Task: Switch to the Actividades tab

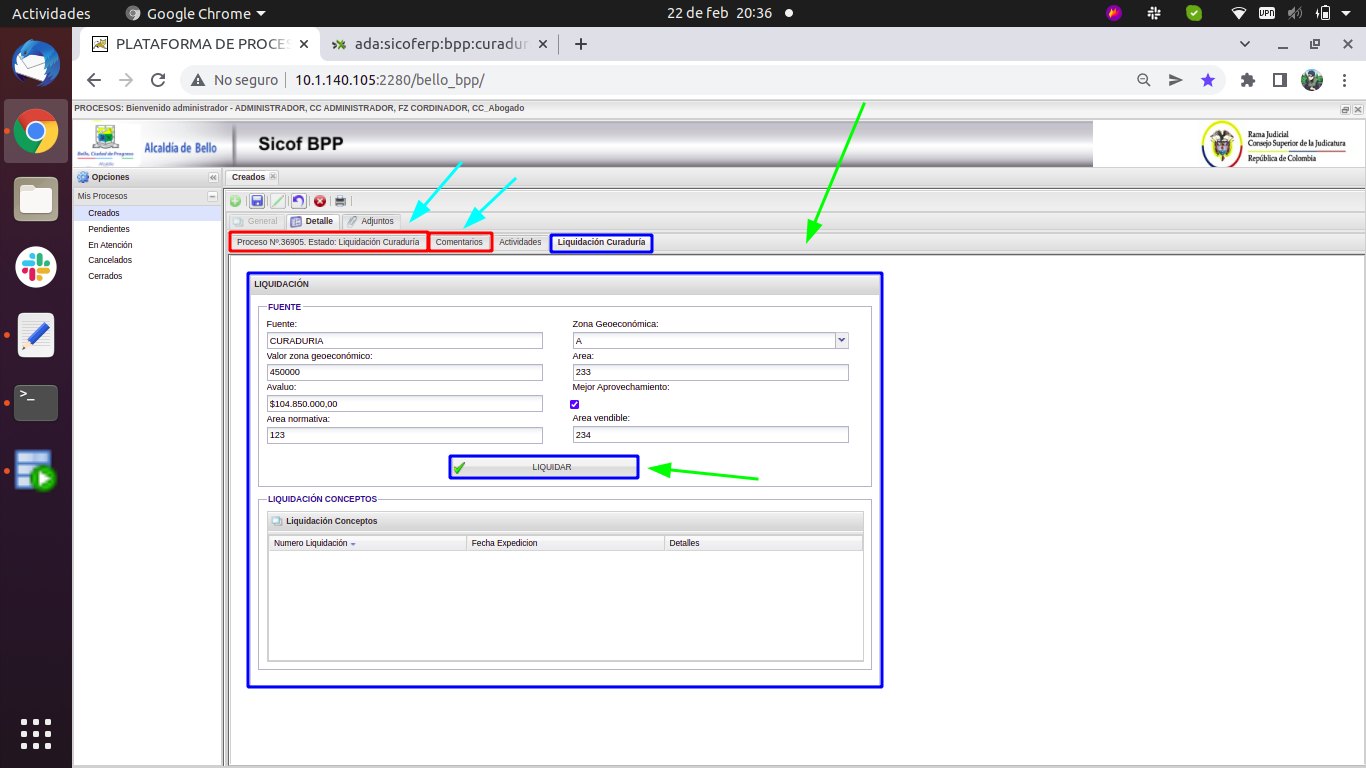Action: tap(520, 242)
